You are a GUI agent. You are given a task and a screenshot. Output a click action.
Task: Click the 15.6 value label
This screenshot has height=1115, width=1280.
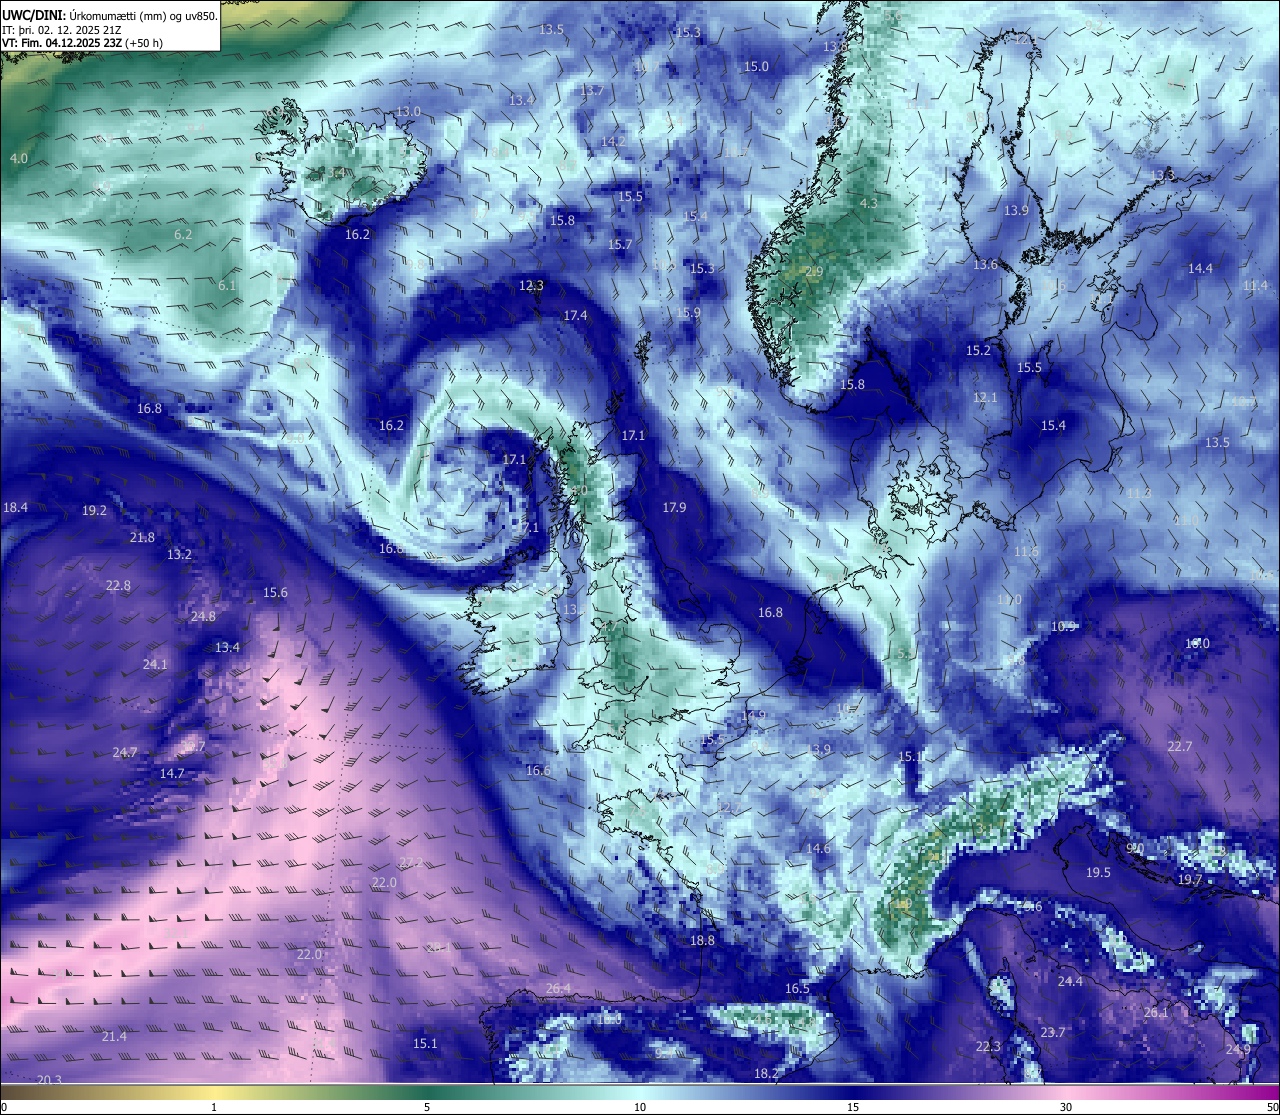point(275,593)
